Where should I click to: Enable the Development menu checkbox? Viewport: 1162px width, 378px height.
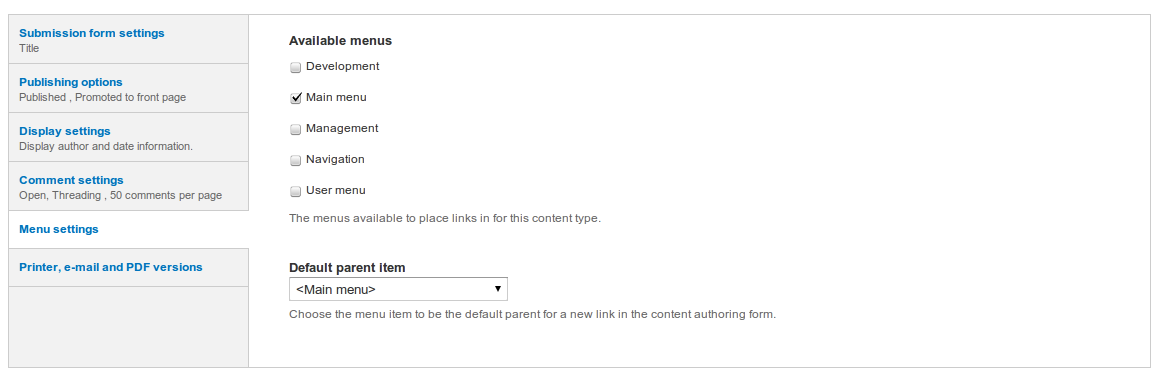(296, 67)
